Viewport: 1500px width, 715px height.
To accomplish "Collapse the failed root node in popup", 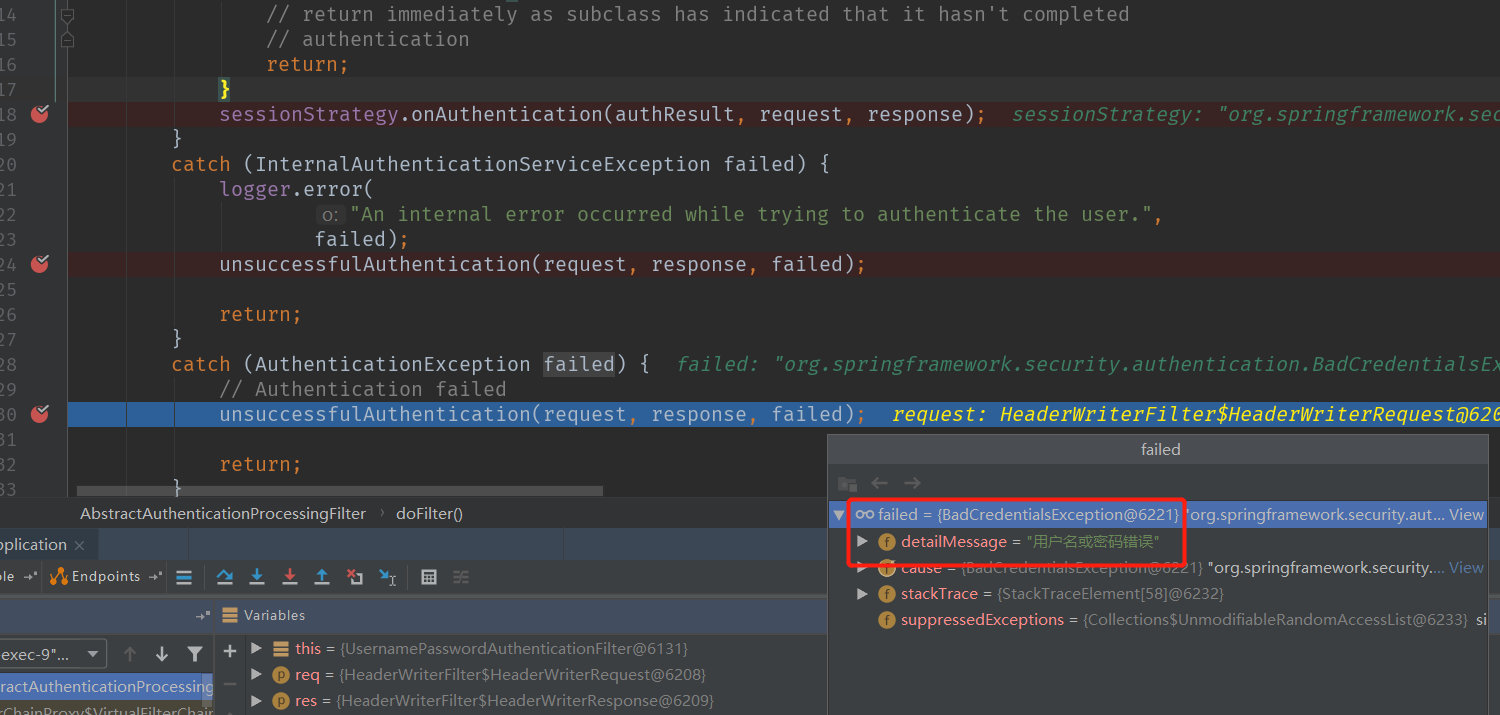I will point(839,515).
